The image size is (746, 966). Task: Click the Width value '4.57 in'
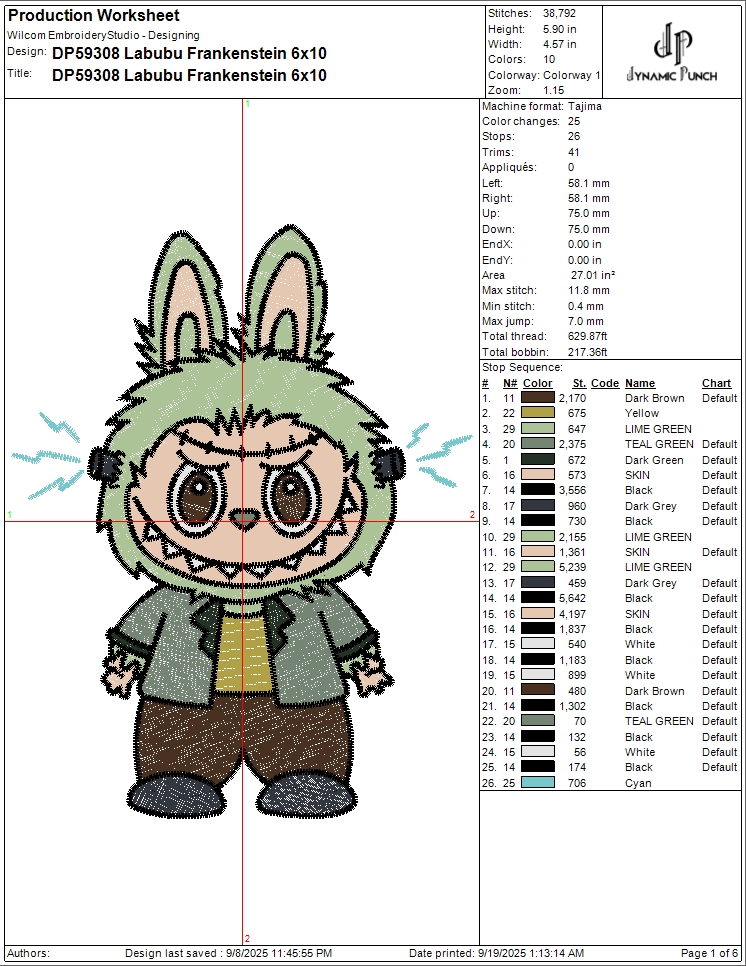pyautogui.click(x=560, y=44)
